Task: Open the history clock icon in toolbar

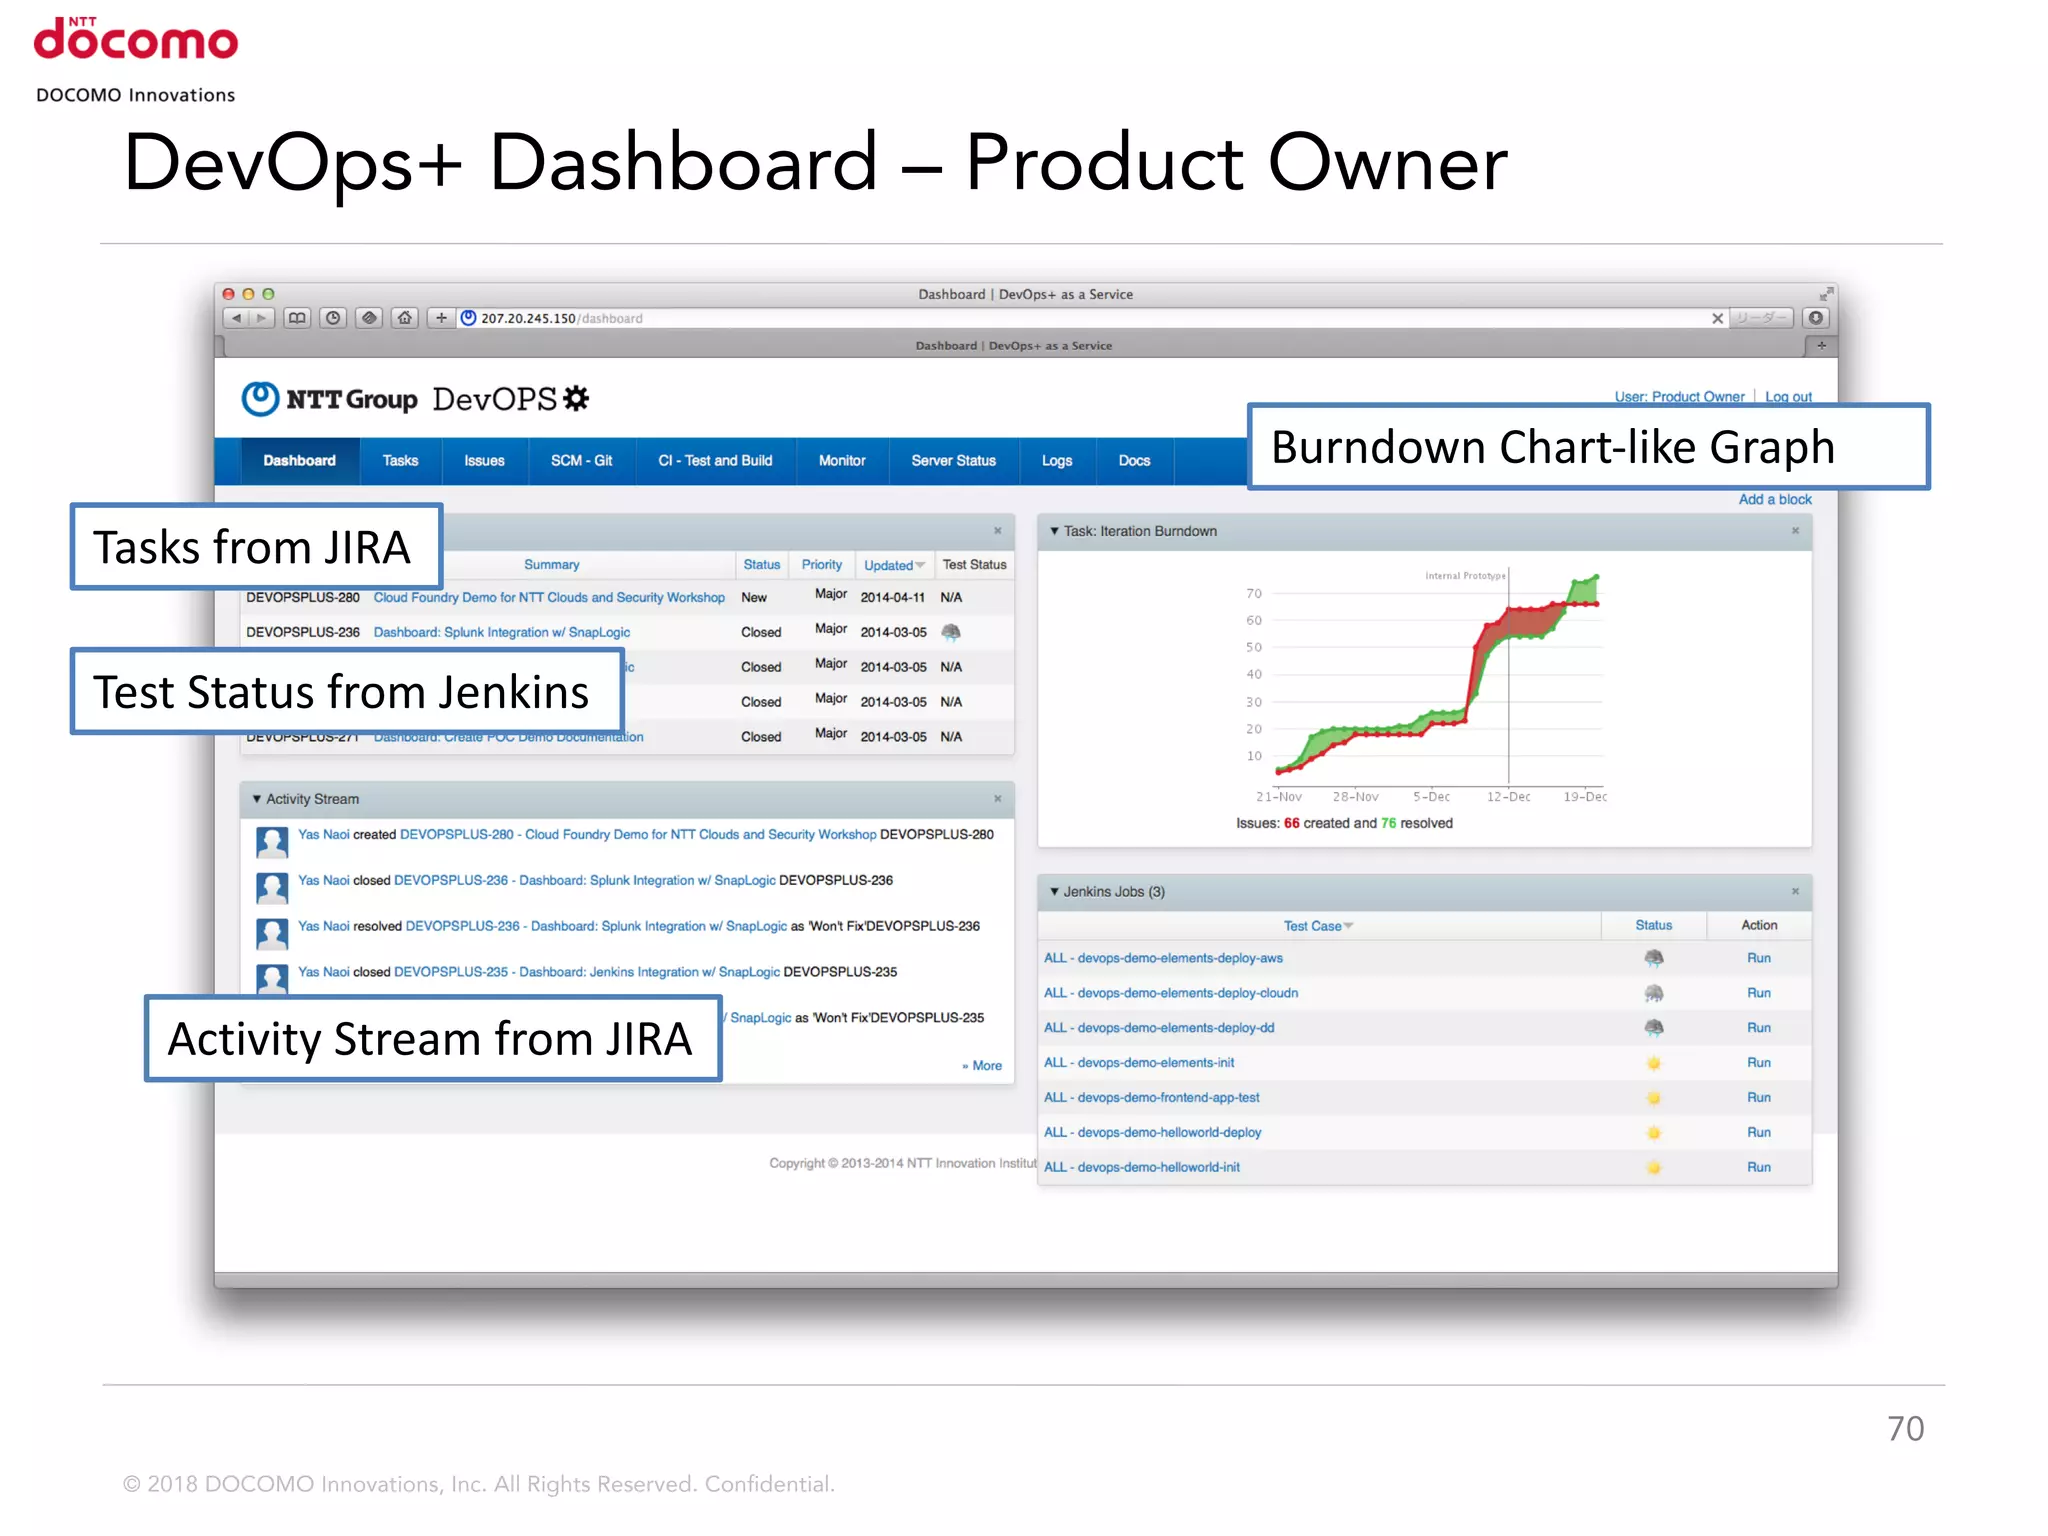Action: point(333,318)
